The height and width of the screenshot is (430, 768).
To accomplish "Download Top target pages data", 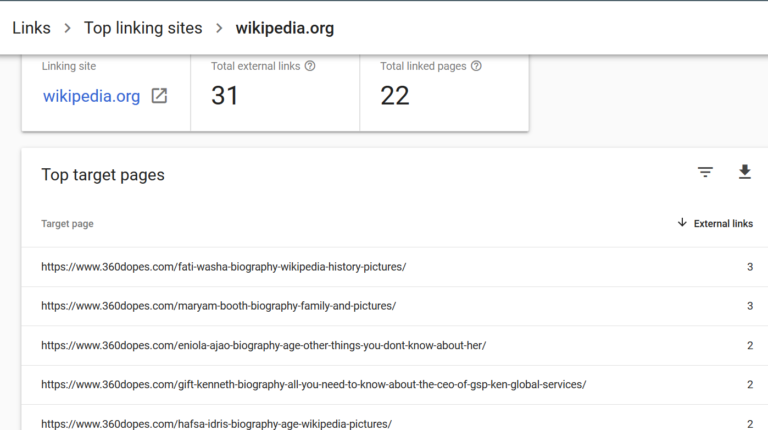I will (744, 172).
